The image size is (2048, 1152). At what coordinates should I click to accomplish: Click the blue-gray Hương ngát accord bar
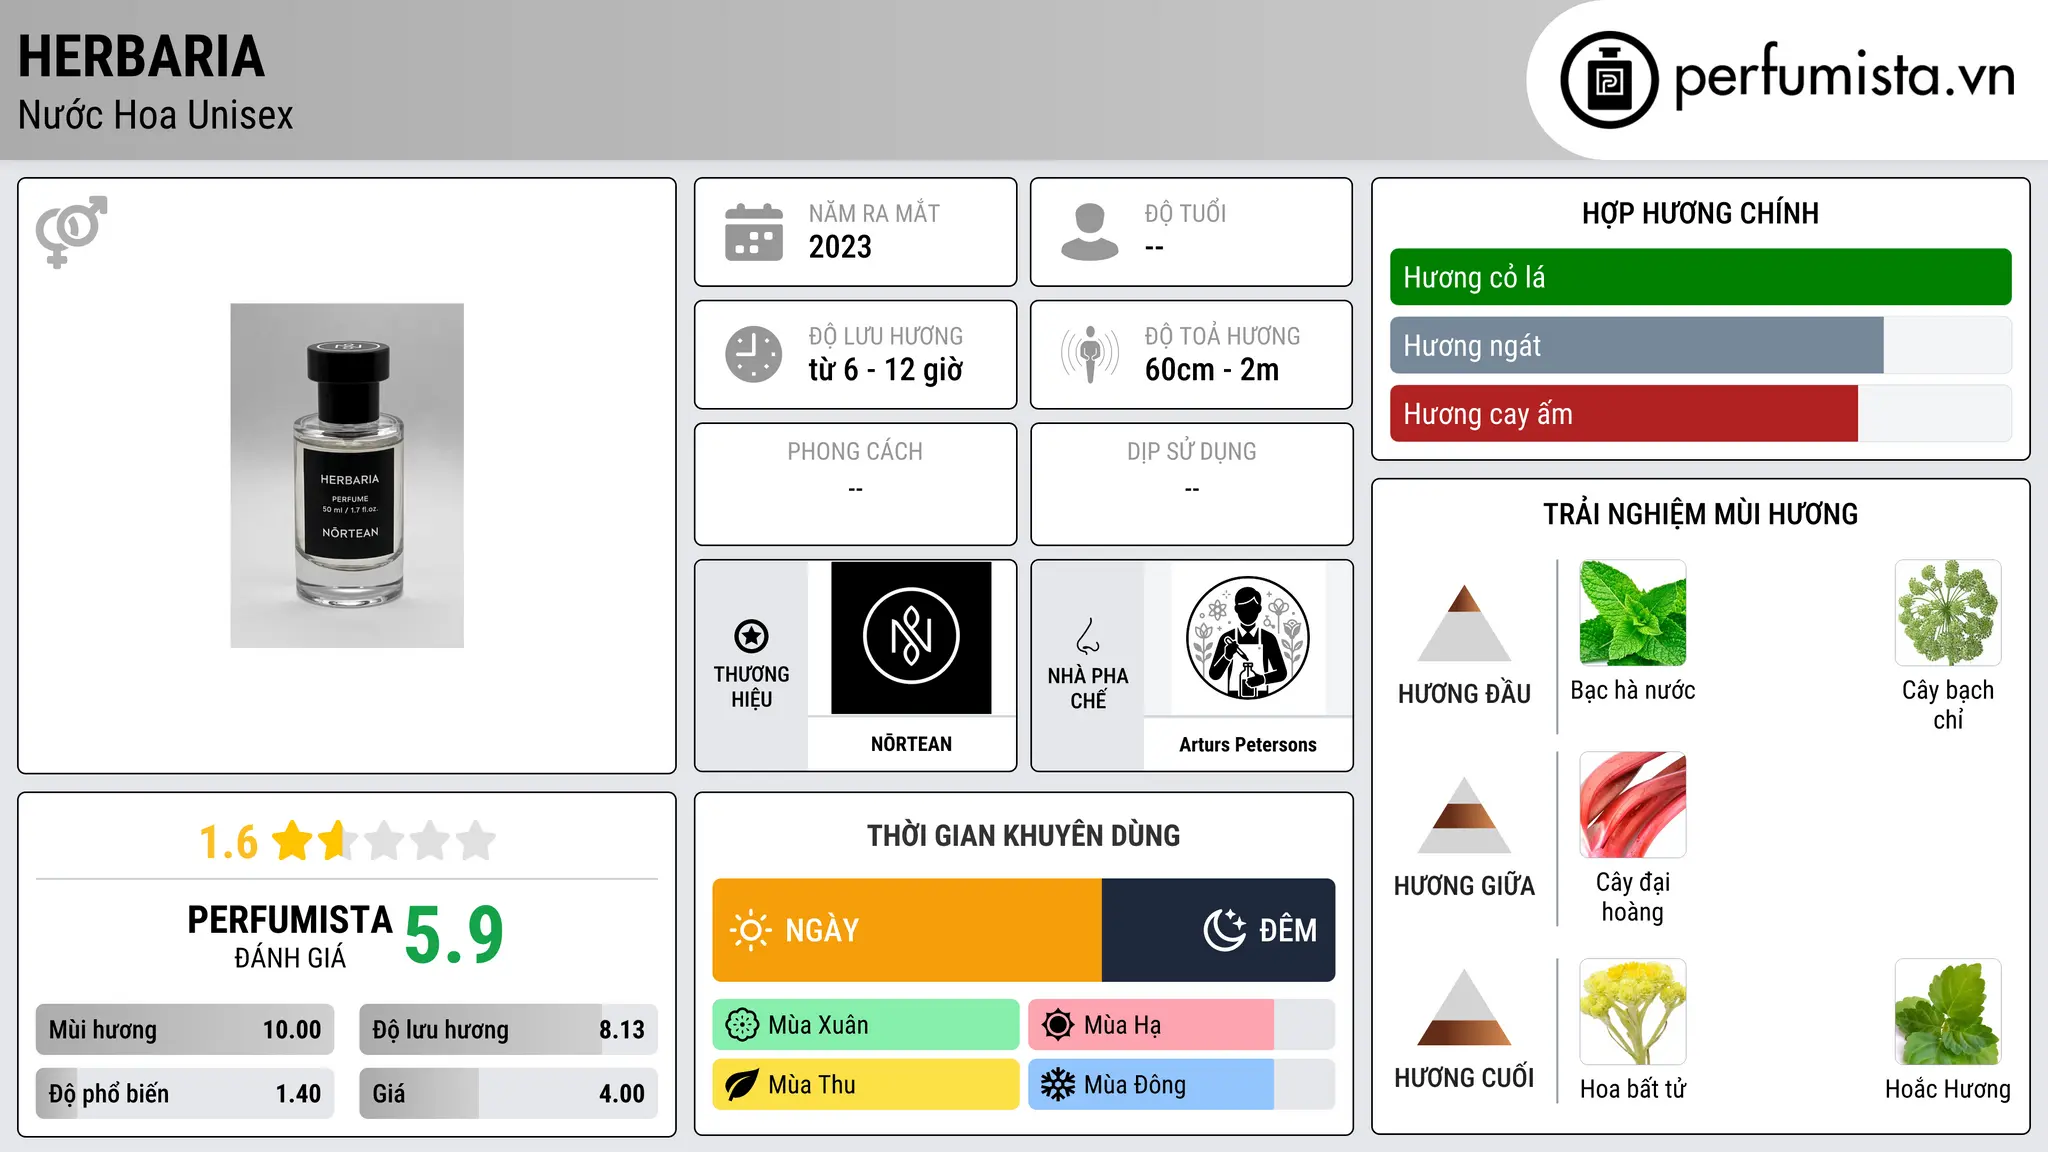pyautogui.click(x=1636, y=346)
